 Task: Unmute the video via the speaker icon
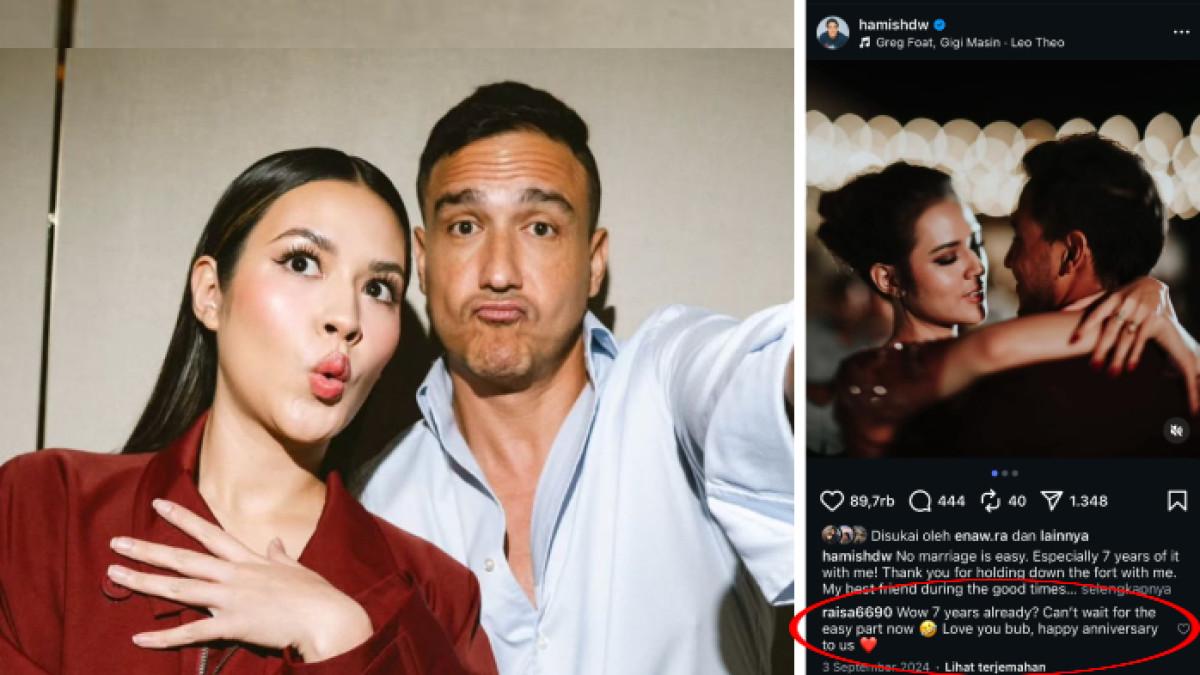1176,430
